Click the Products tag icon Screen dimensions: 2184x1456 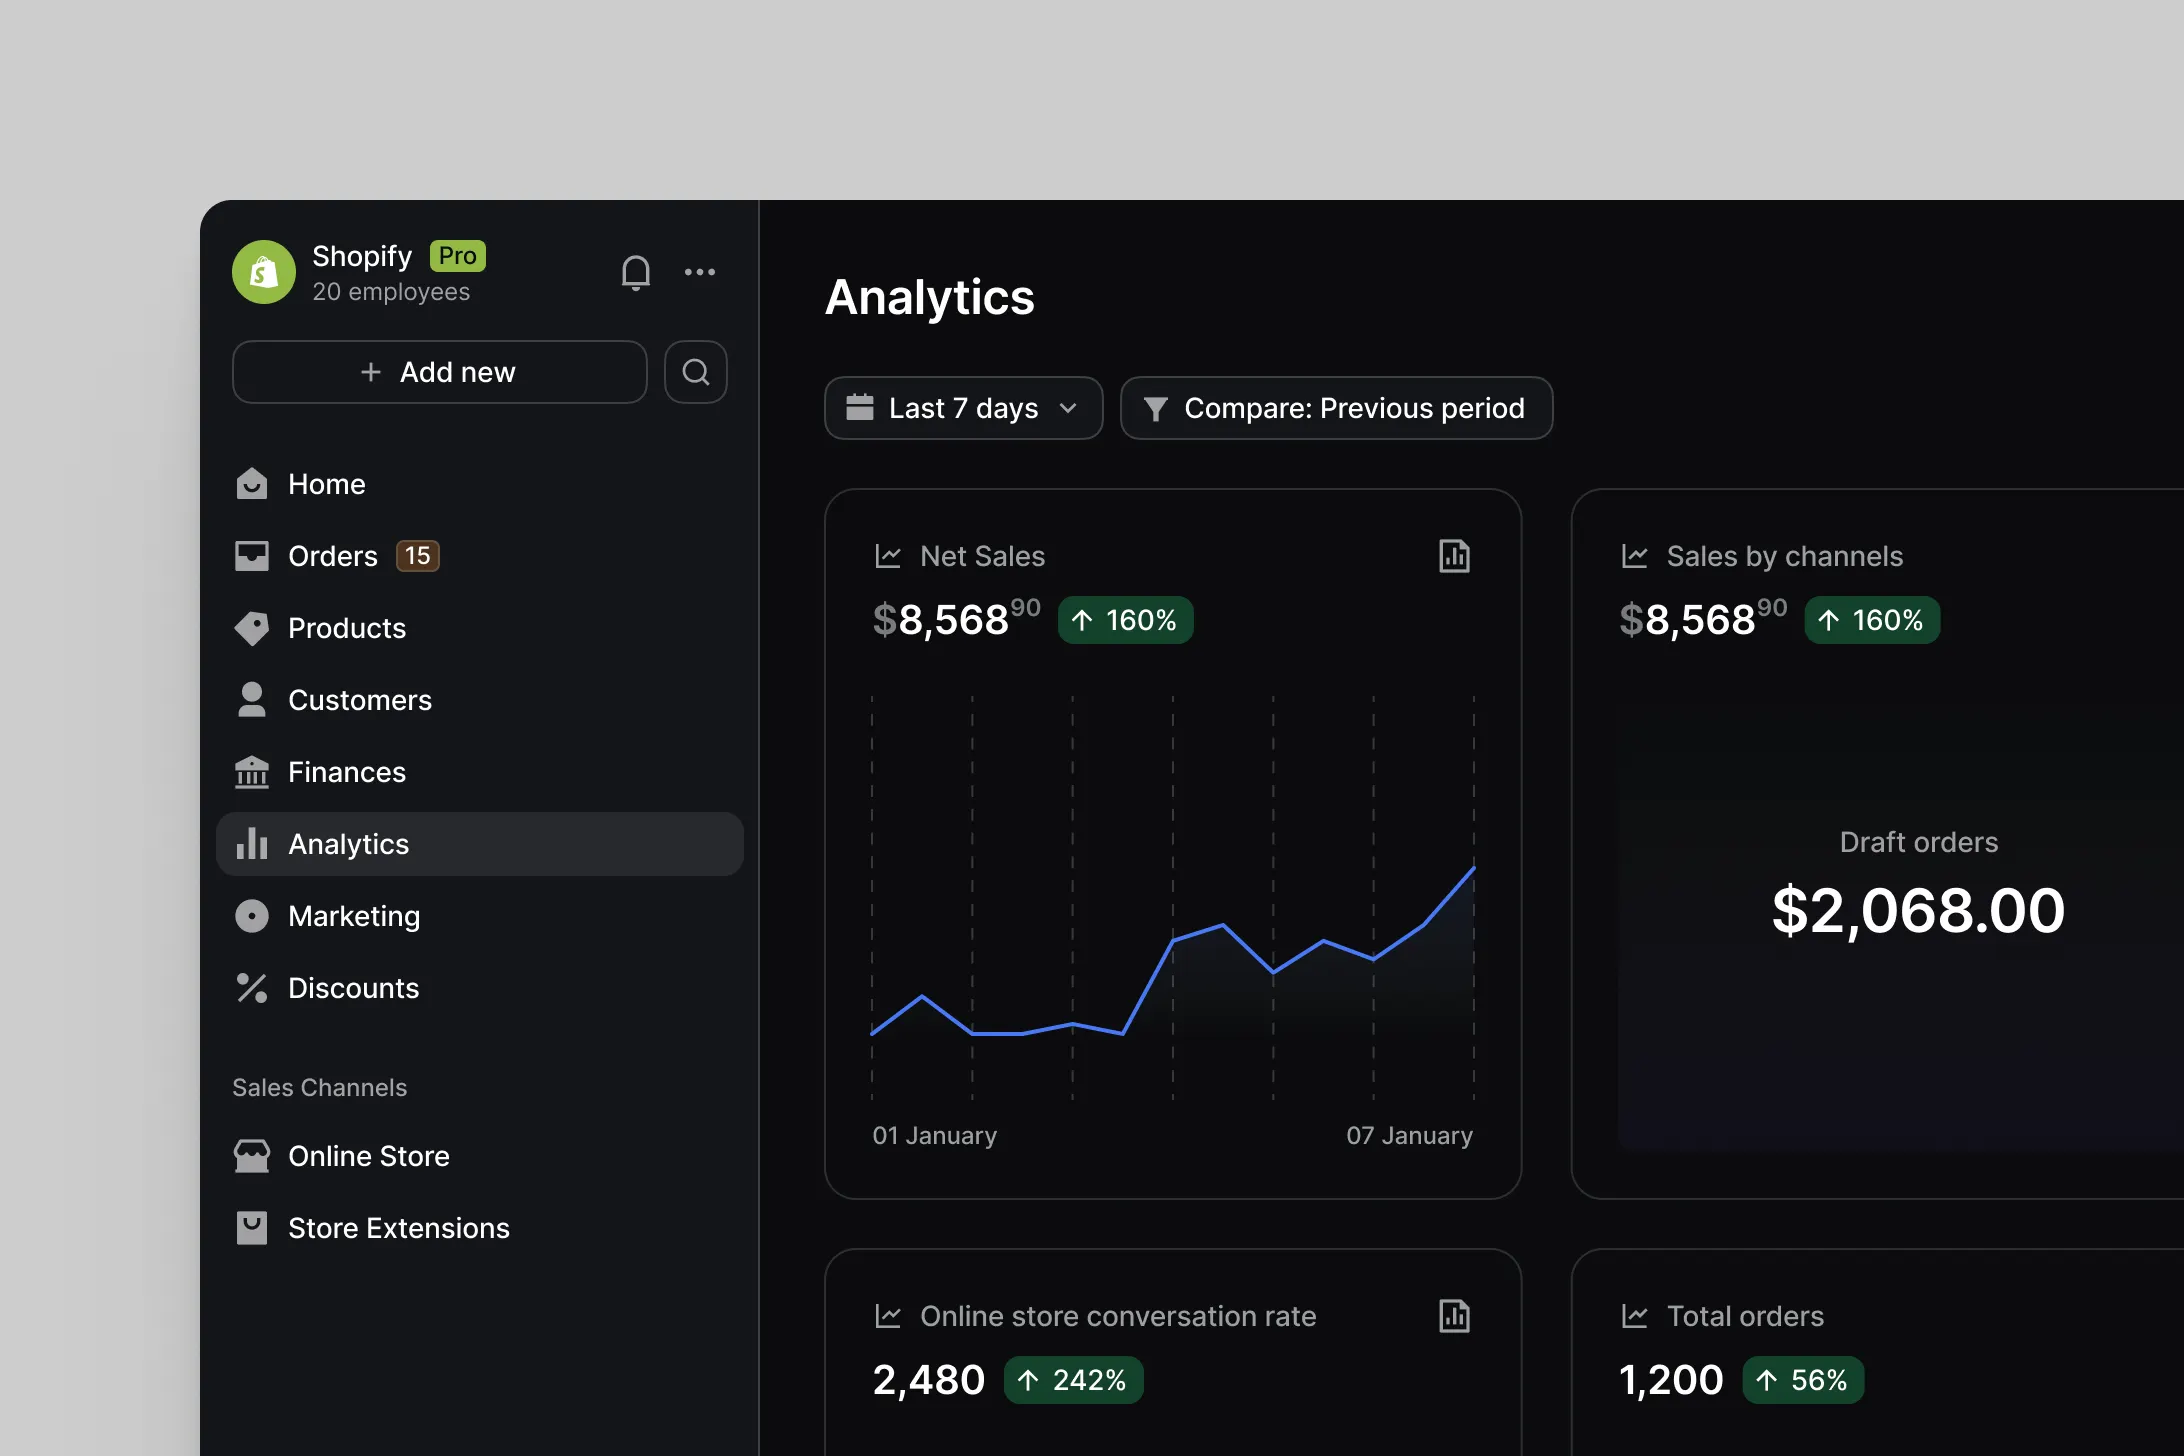click(x=252, y=628)
